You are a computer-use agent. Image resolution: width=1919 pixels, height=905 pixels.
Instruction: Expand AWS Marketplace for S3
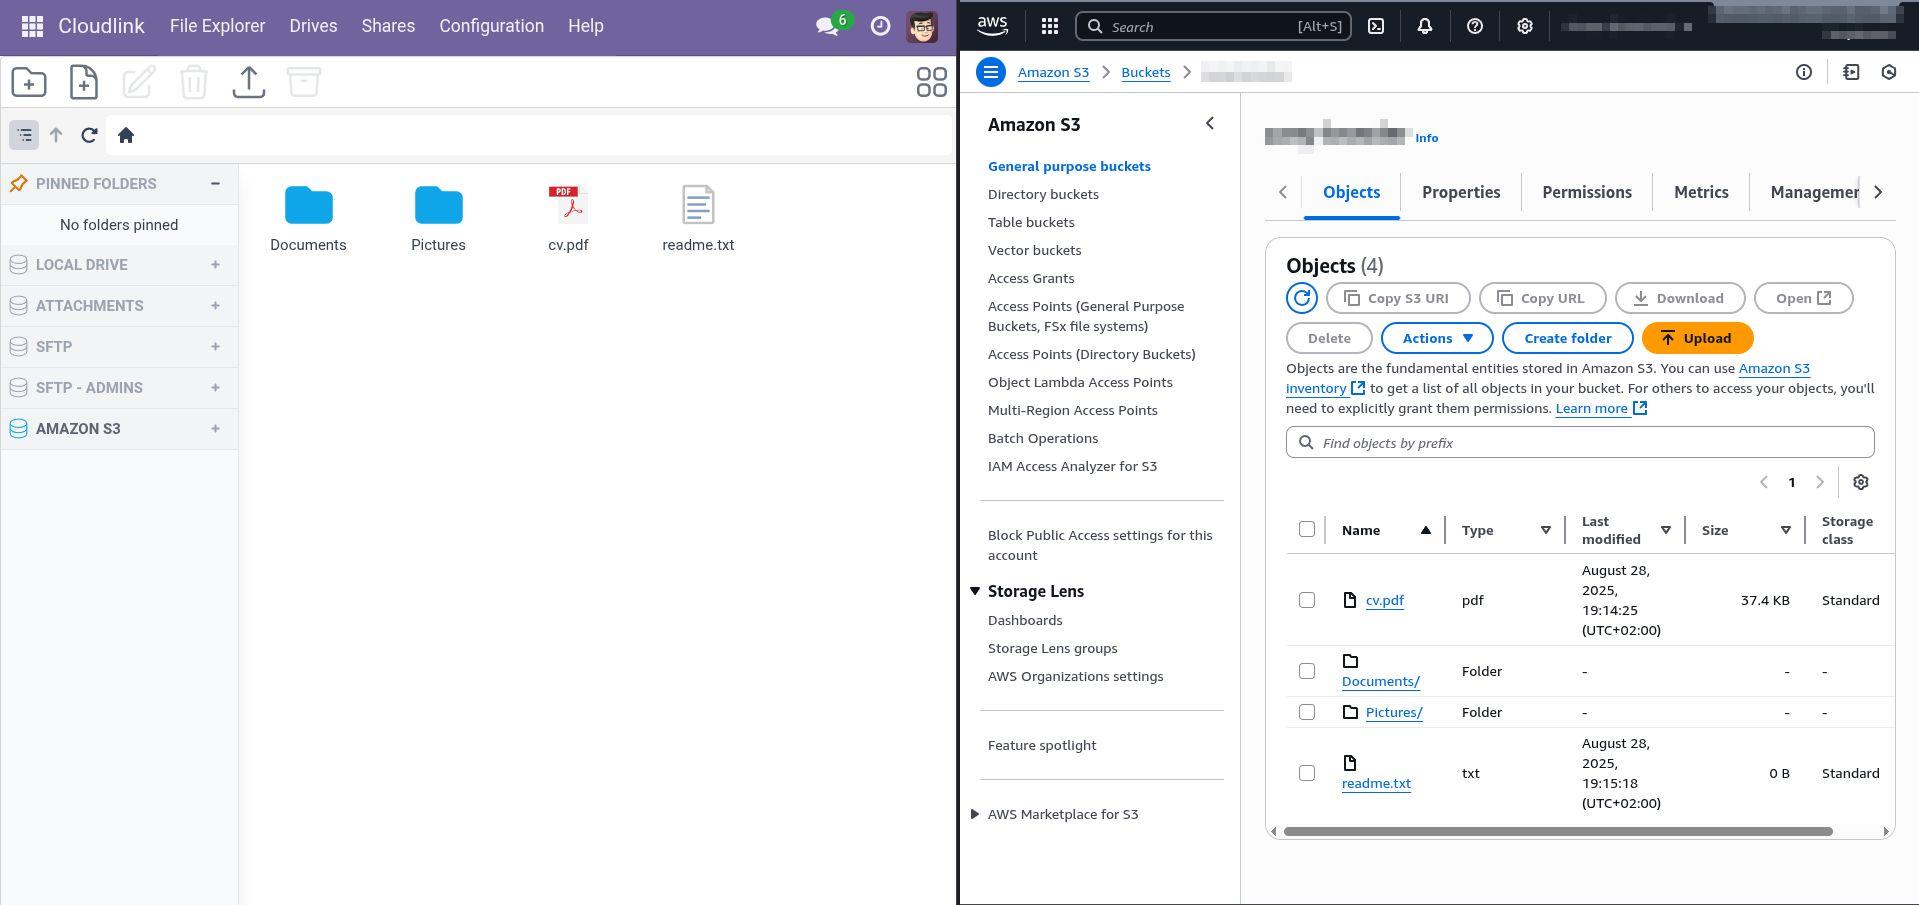click(x=975, y=814)
